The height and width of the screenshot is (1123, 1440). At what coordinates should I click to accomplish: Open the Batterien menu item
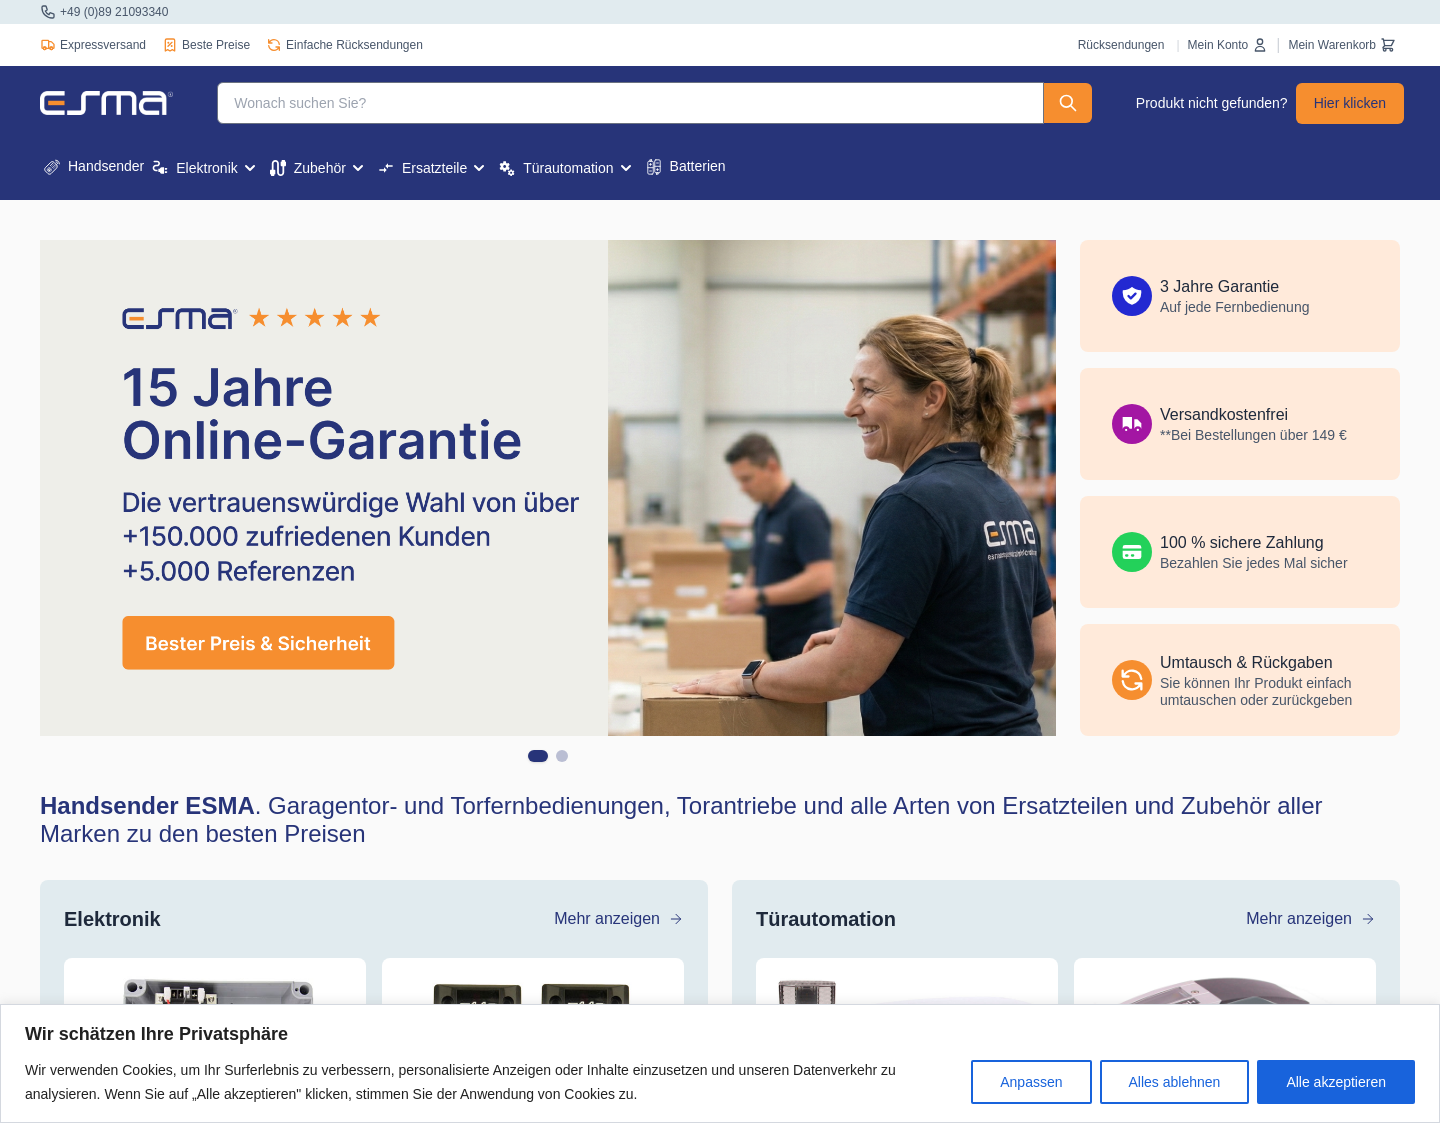[686, 167]
